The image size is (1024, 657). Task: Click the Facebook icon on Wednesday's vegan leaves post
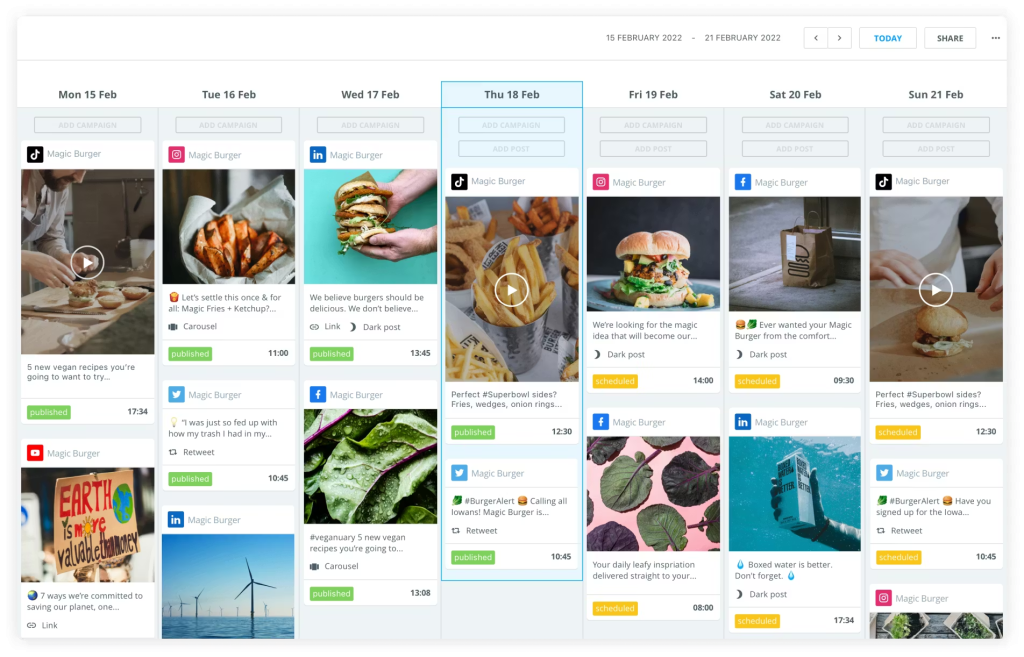coord(318,395)
